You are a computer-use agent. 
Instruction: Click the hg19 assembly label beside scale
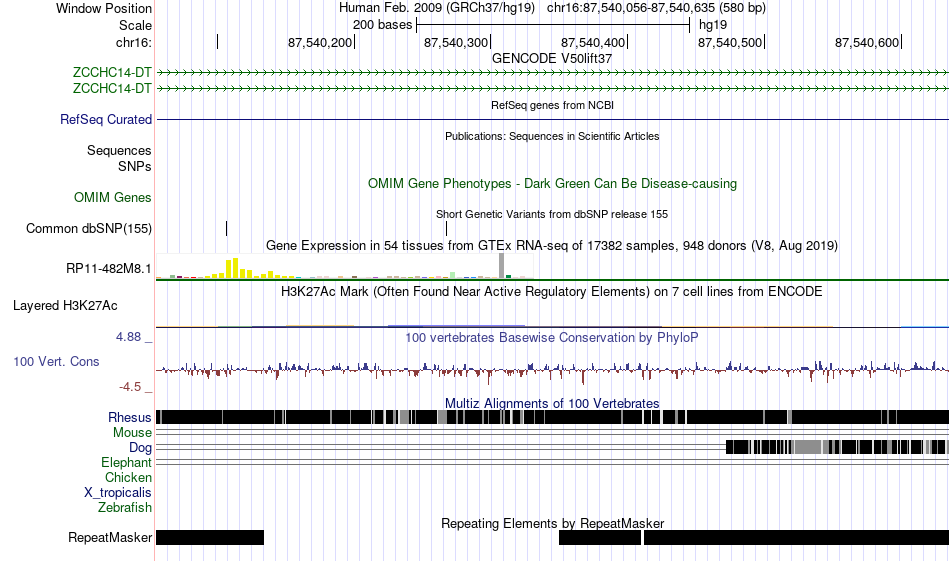tap(713, 25)
